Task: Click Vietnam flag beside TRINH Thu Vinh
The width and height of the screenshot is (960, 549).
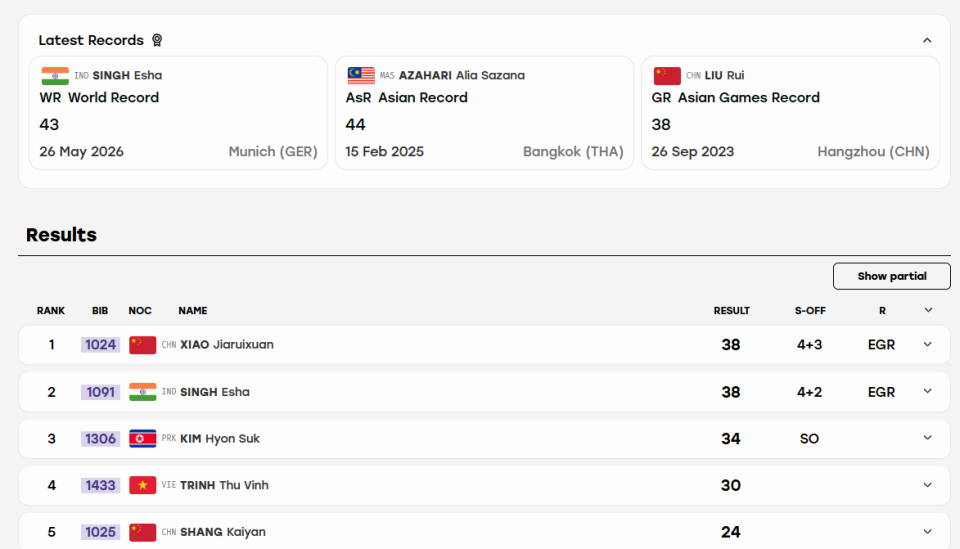Action: point(143,485)
